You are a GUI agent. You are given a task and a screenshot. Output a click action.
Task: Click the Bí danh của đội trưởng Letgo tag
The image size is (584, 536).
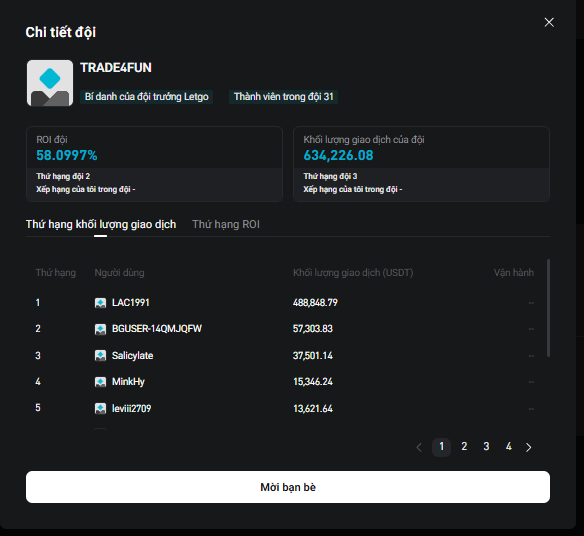point(146,97)
